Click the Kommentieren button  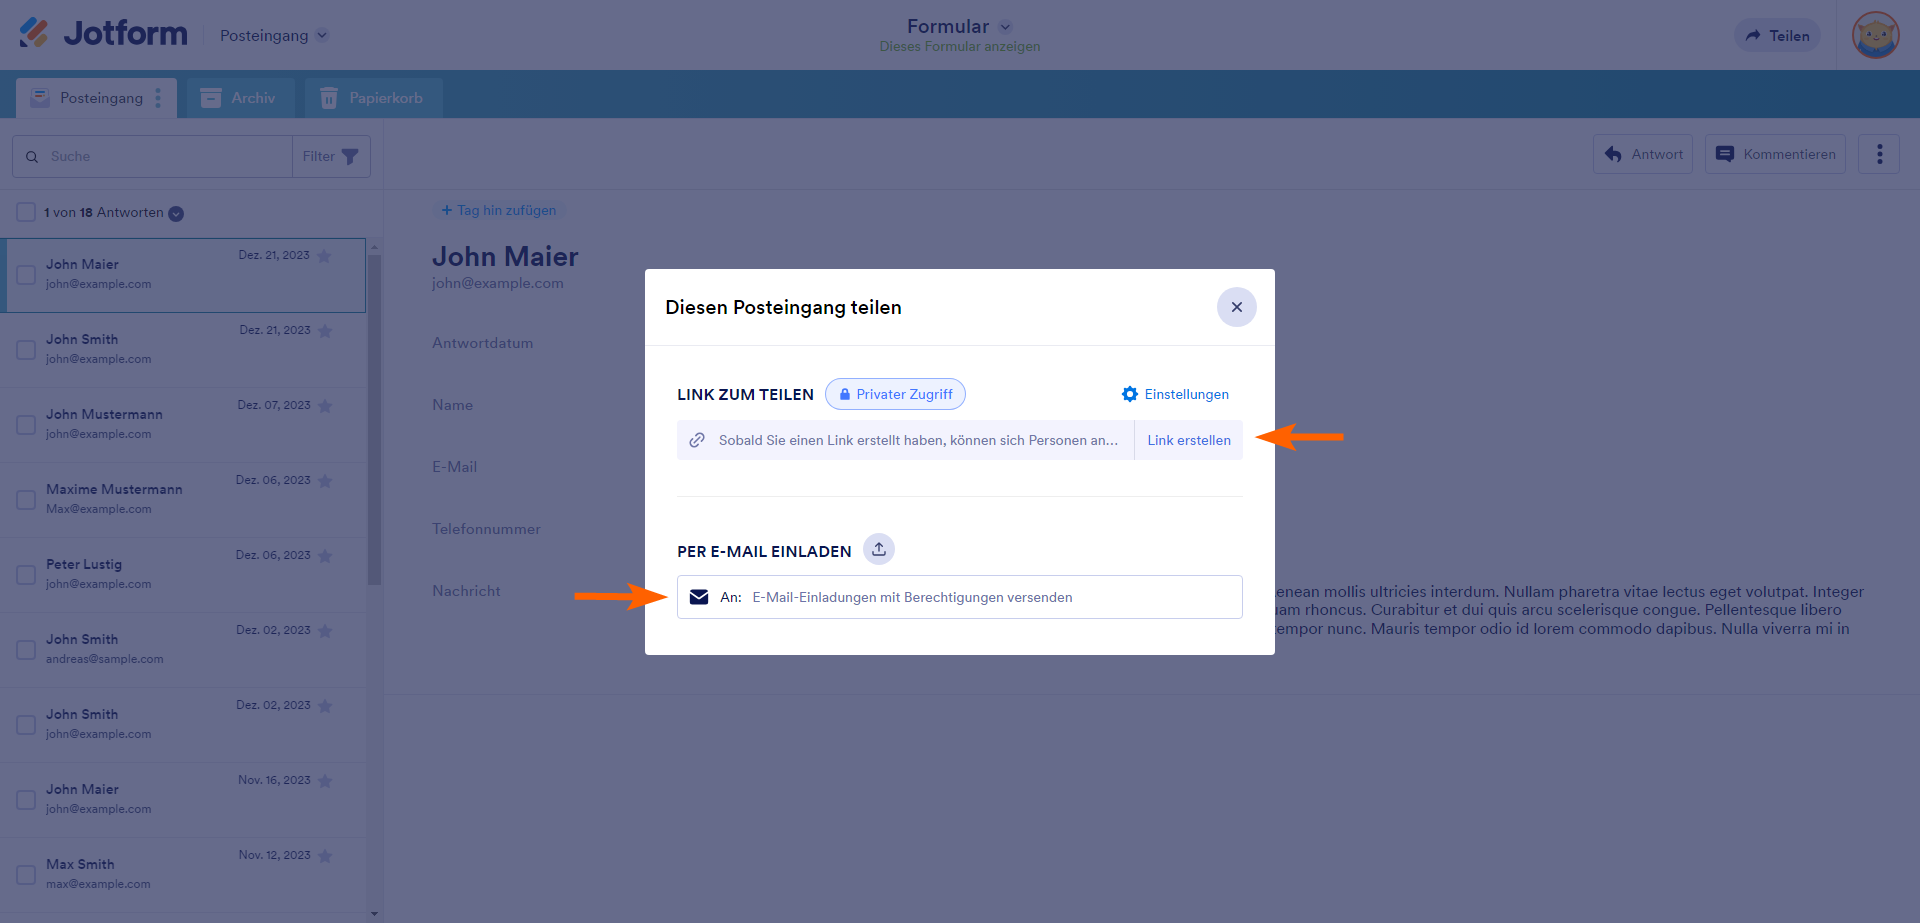point(1775,154)
